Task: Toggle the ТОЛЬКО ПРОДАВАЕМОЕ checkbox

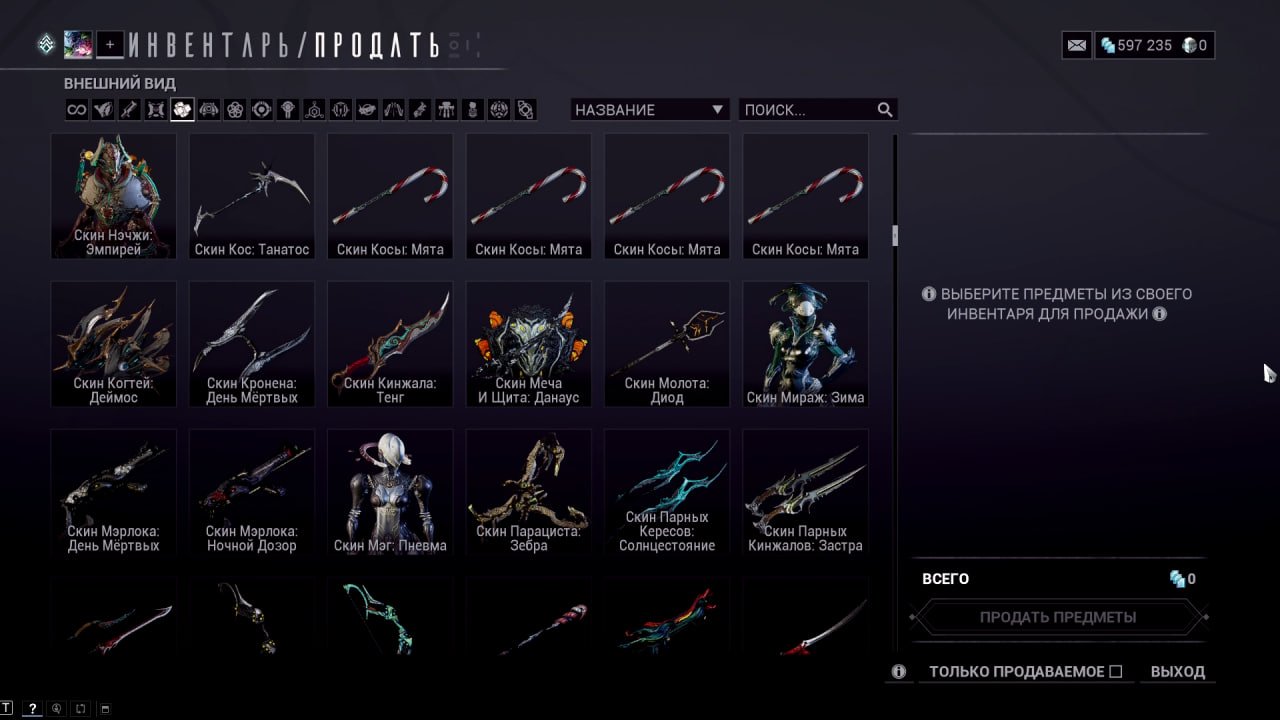Action: pyautogui.click(x=1116, y=672)
